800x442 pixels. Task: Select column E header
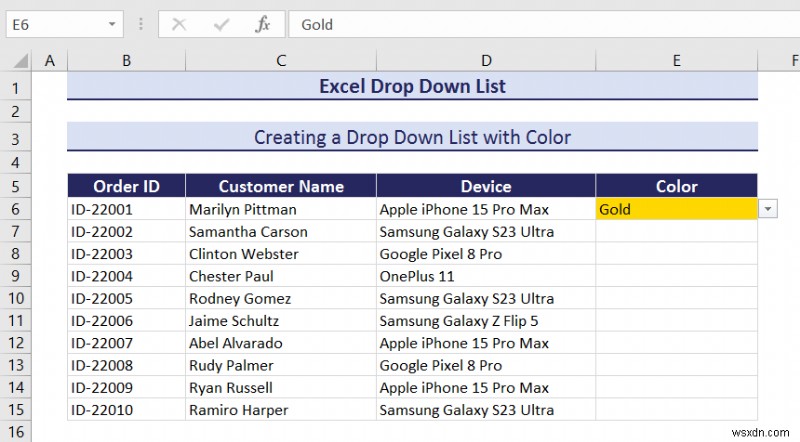pos(677,61)
